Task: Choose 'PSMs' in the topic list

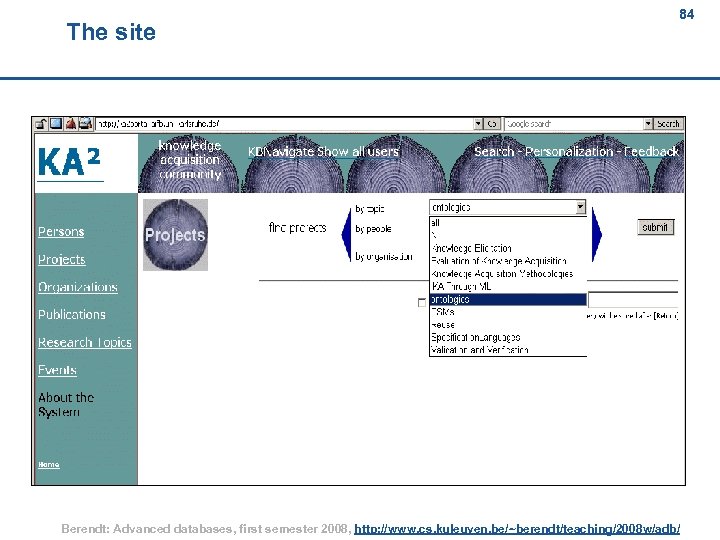Action: pos(508,312)
